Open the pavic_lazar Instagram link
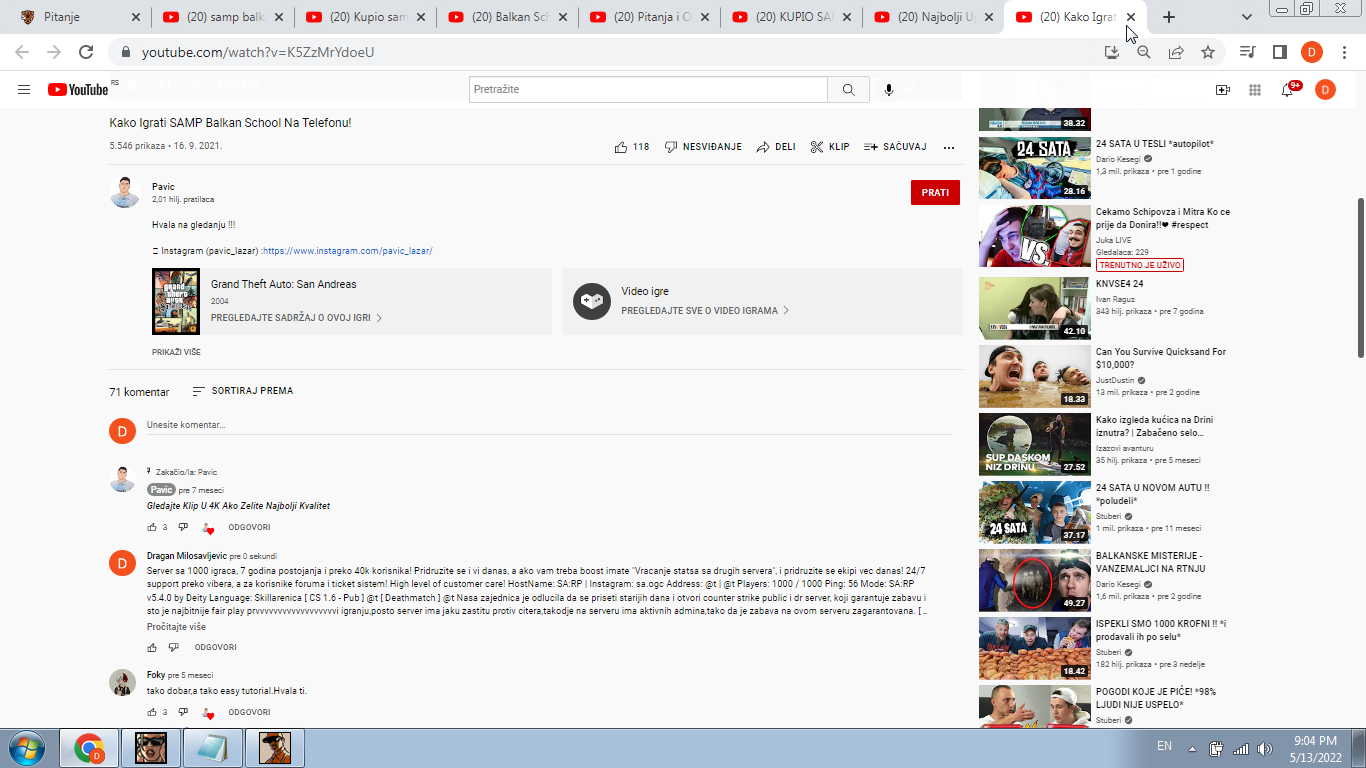1366x768 pixels. [348, 251]
